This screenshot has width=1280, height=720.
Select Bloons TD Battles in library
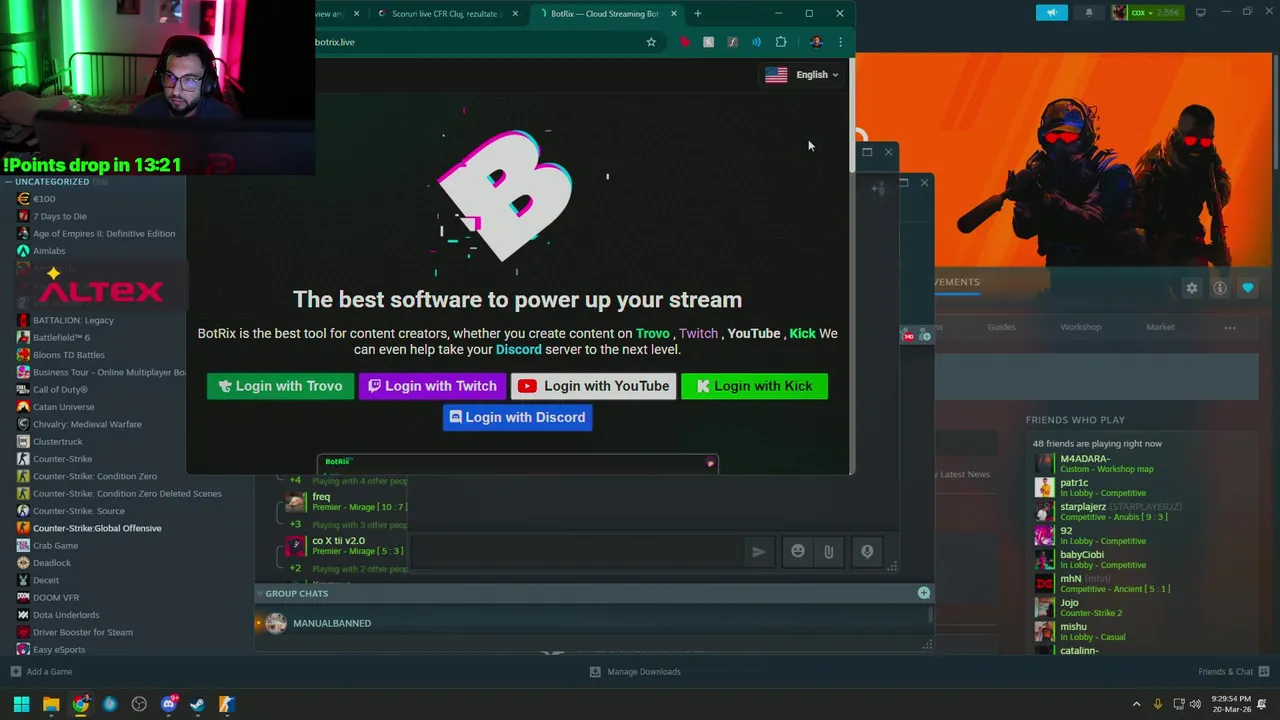coord(69,355)
